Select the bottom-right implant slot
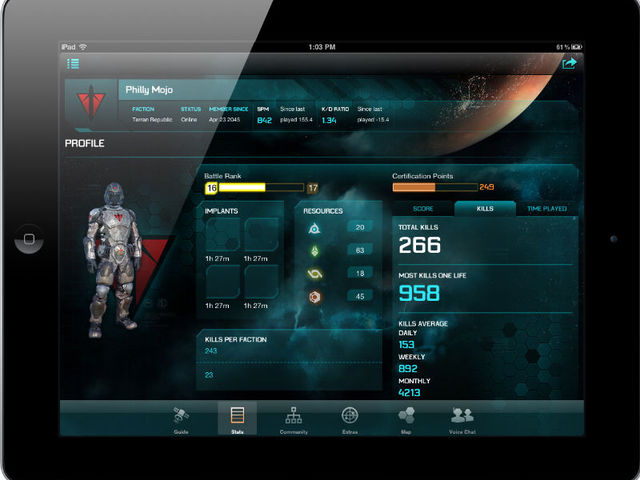The image size is (640, 480). click(261, 282)
